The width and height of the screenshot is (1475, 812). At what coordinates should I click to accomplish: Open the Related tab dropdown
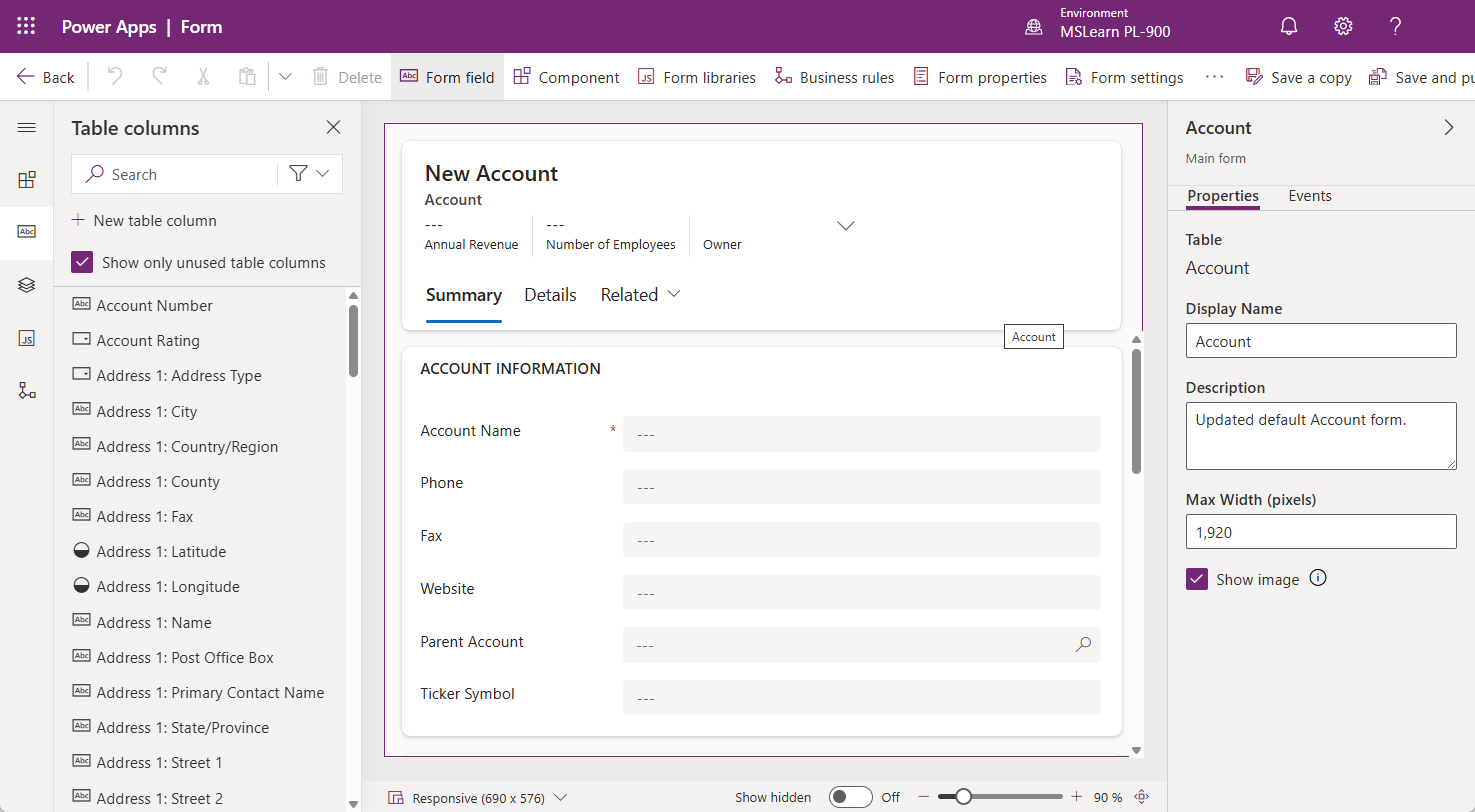(640, 295)
